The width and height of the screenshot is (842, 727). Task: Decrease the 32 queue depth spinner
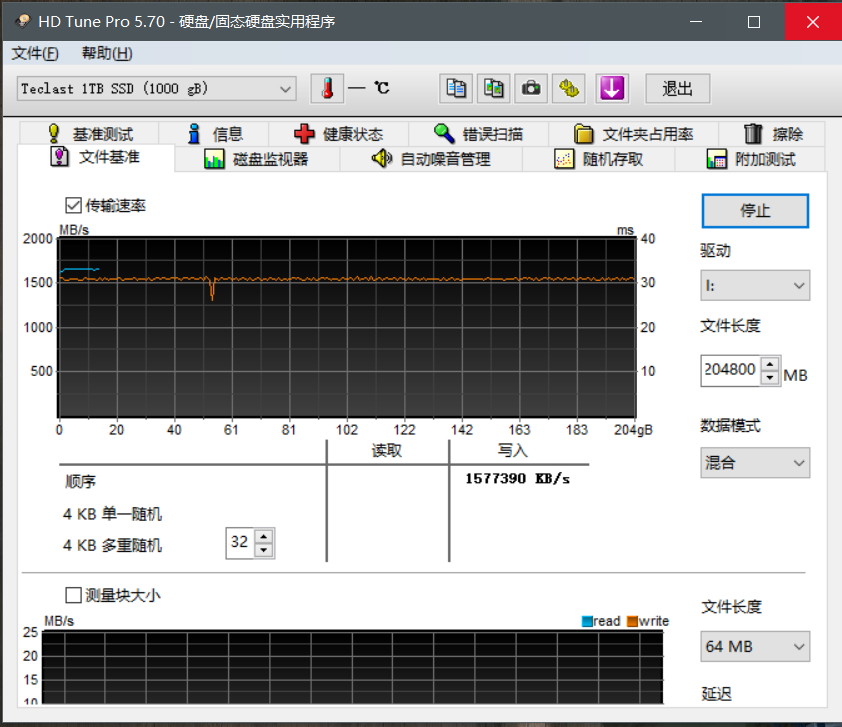(264, 550)
